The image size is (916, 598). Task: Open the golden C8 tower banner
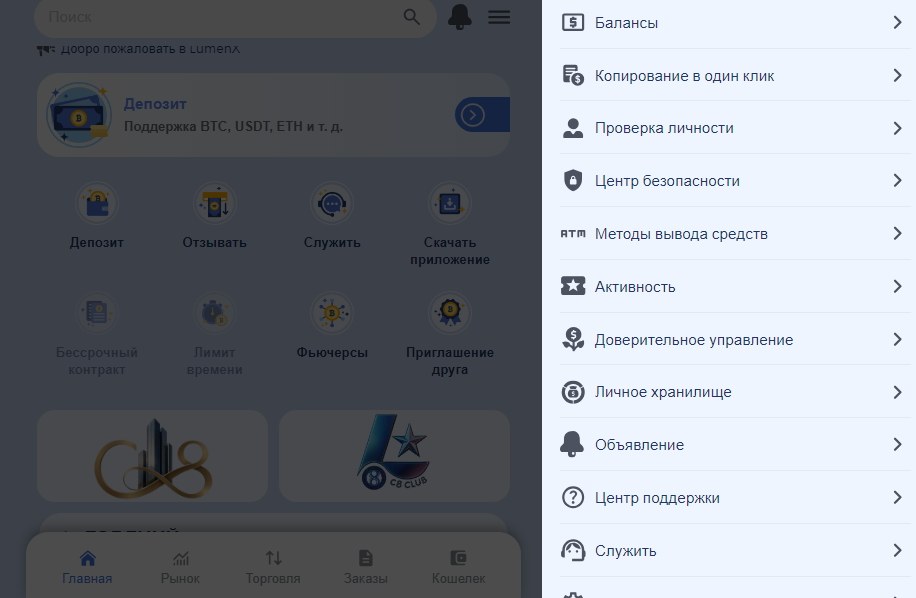152,456
